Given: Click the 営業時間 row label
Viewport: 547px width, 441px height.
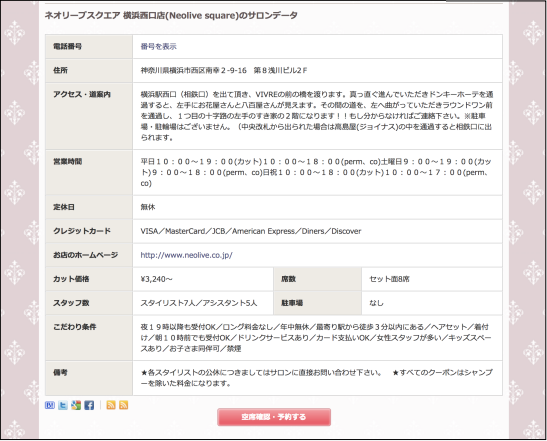Looking at the screenshot, I should (x=67, y=162).
